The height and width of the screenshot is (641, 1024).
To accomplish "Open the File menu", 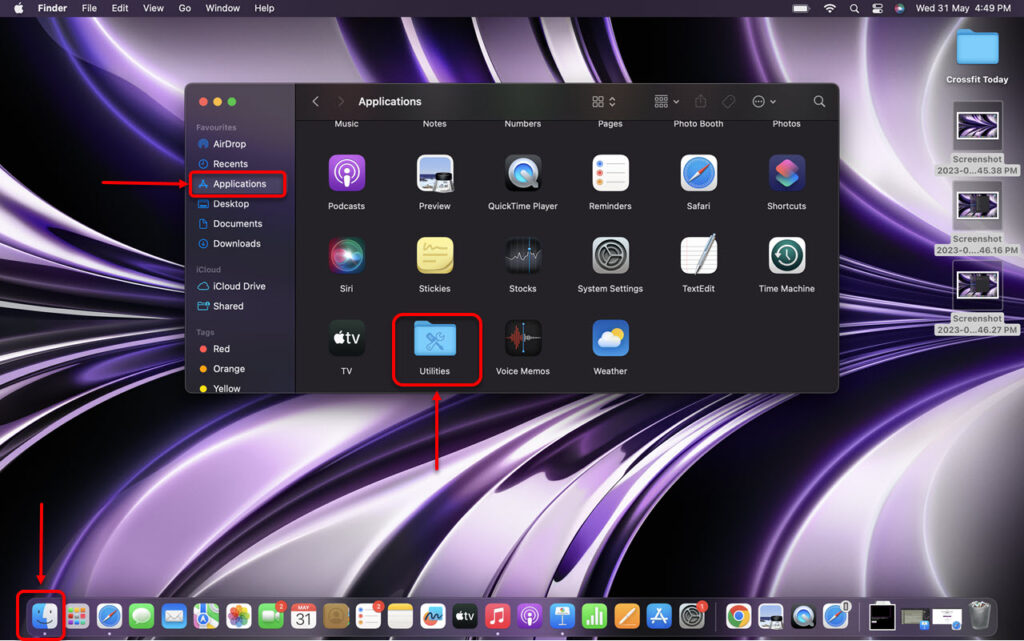I will click(x=89, y=8).
